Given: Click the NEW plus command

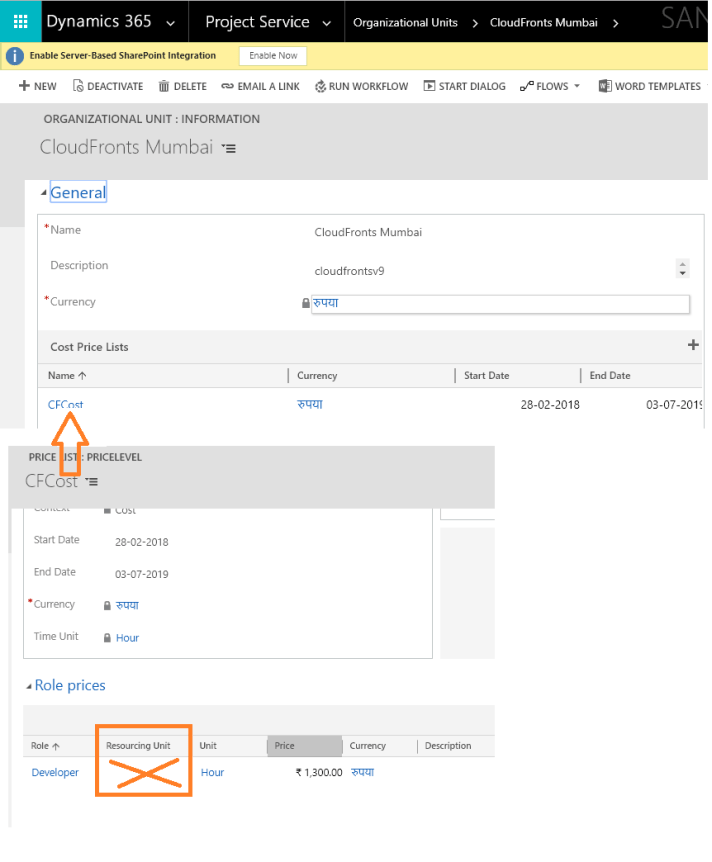Looking at the screenshot, I should pyautogui.click(x=38, y=87).
